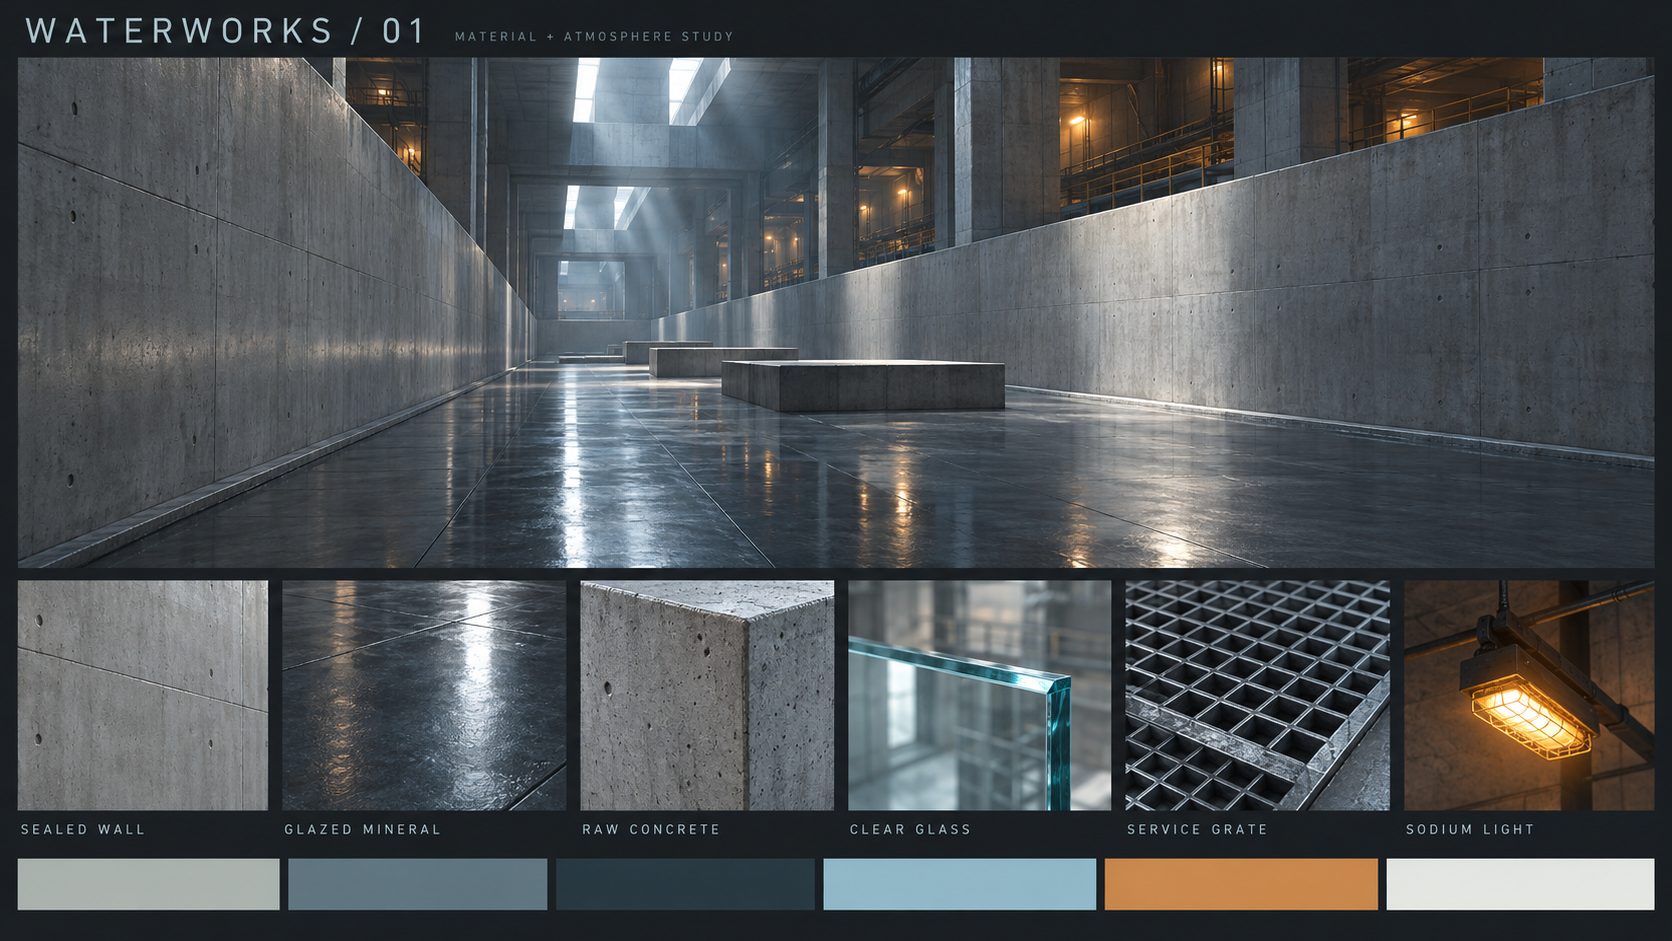Click the 'SEALED WALL' label
1672x941 pixels.
83,829
